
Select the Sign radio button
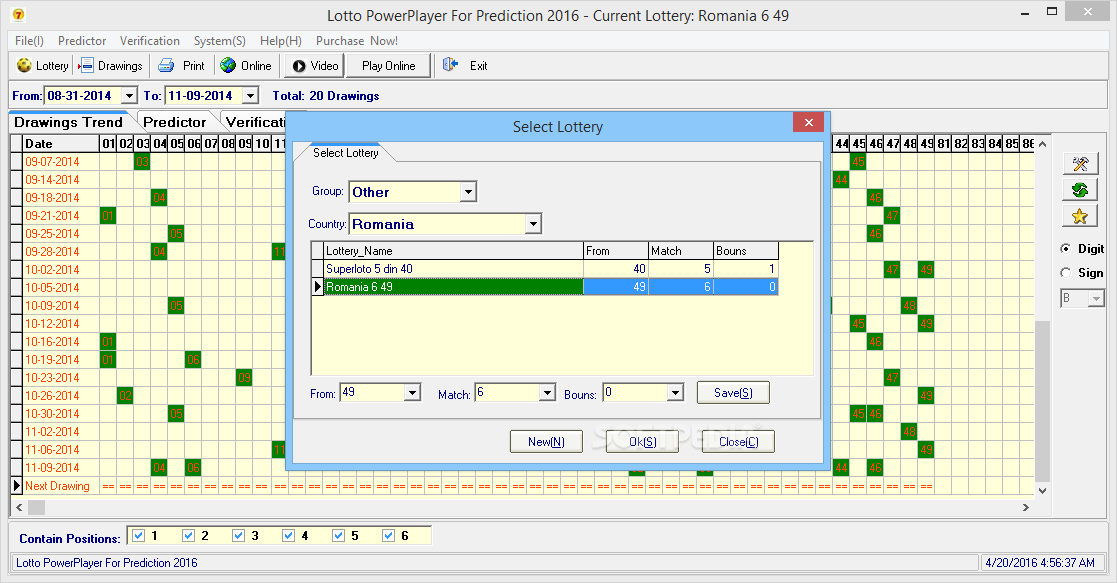click(1066, 272)
